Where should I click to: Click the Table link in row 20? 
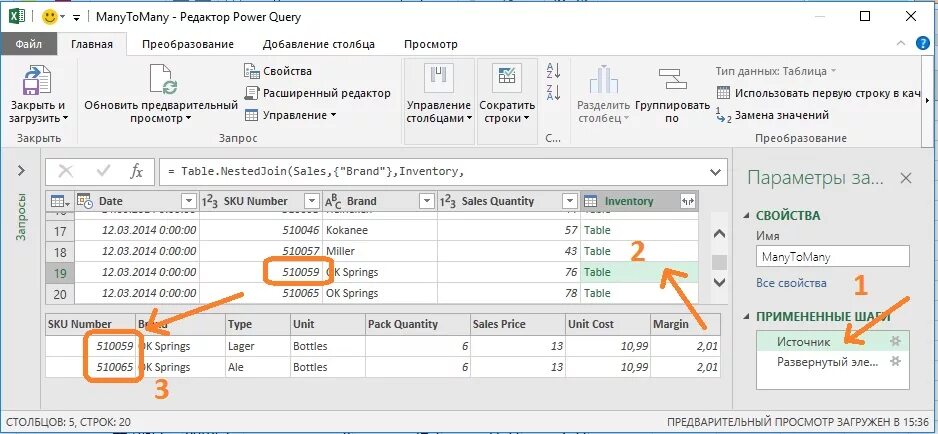click(x=597, y=293)
